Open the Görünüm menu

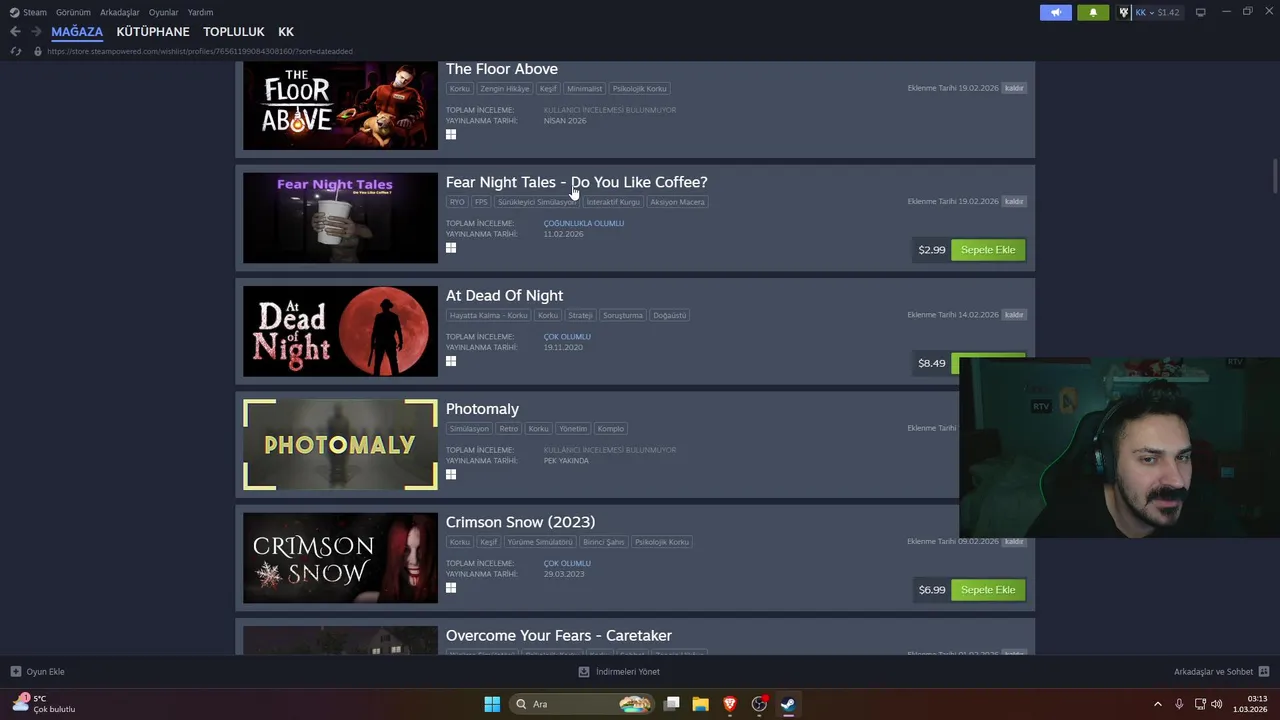(x=73, y=12)
